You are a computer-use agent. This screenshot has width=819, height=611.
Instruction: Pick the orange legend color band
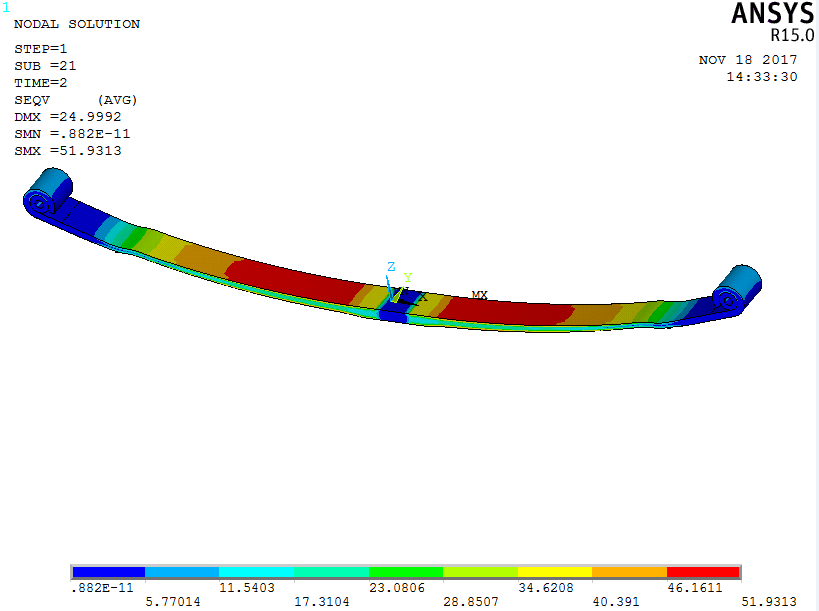(629, 572)
